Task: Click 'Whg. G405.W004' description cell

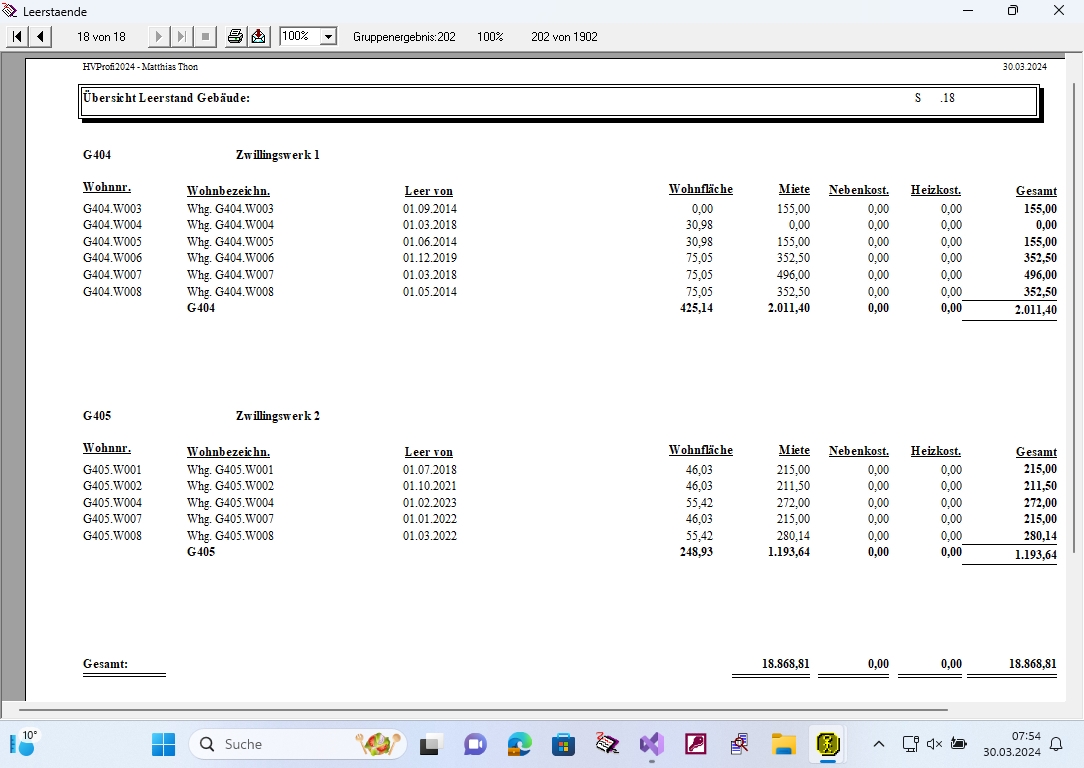Action: point(230,503)
